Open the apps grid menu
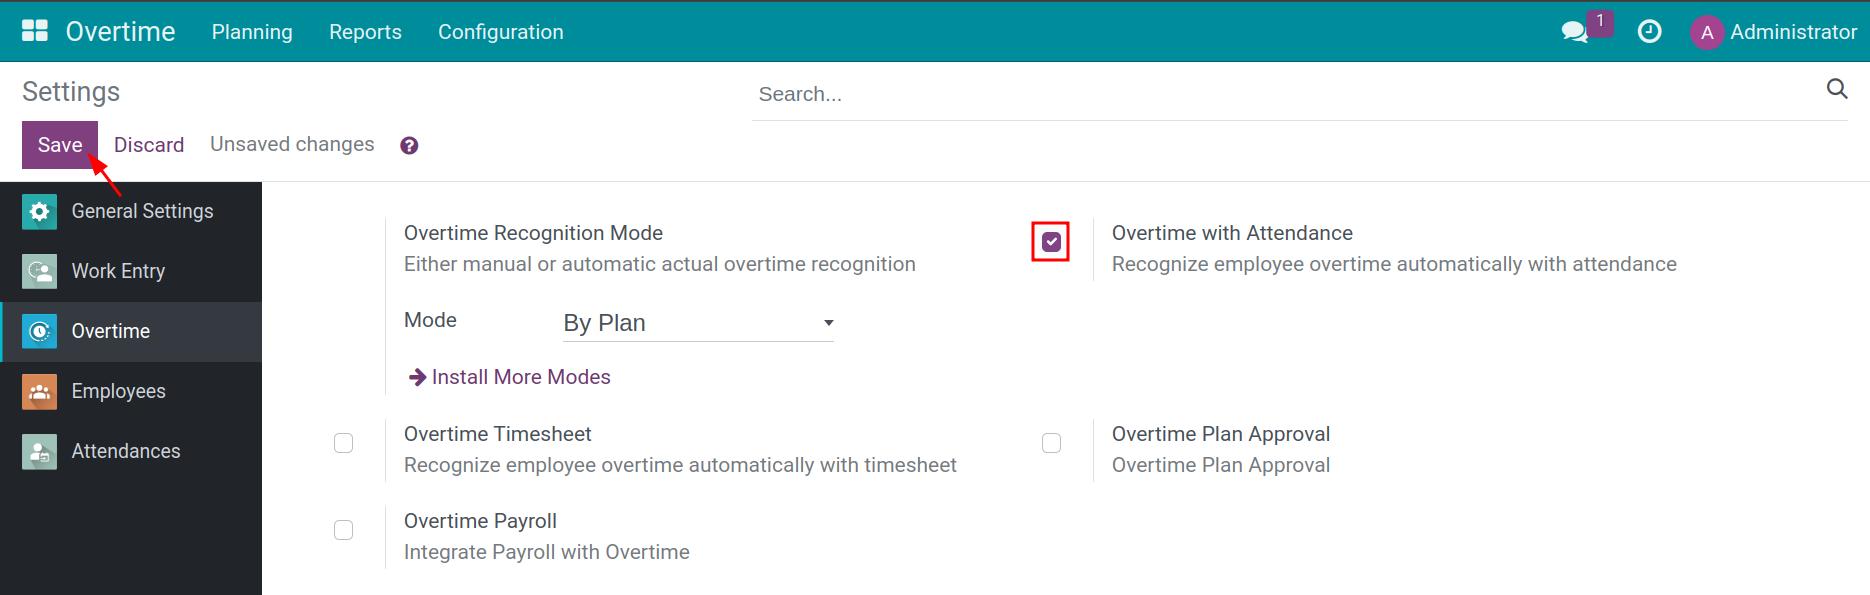1870x595 pixels. [x=34, y=29]
